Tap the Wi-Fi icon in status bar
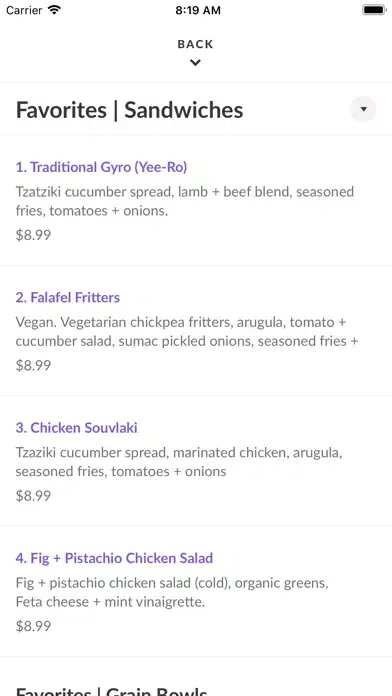This screenshot has width=392, height=696. (55, 10)
